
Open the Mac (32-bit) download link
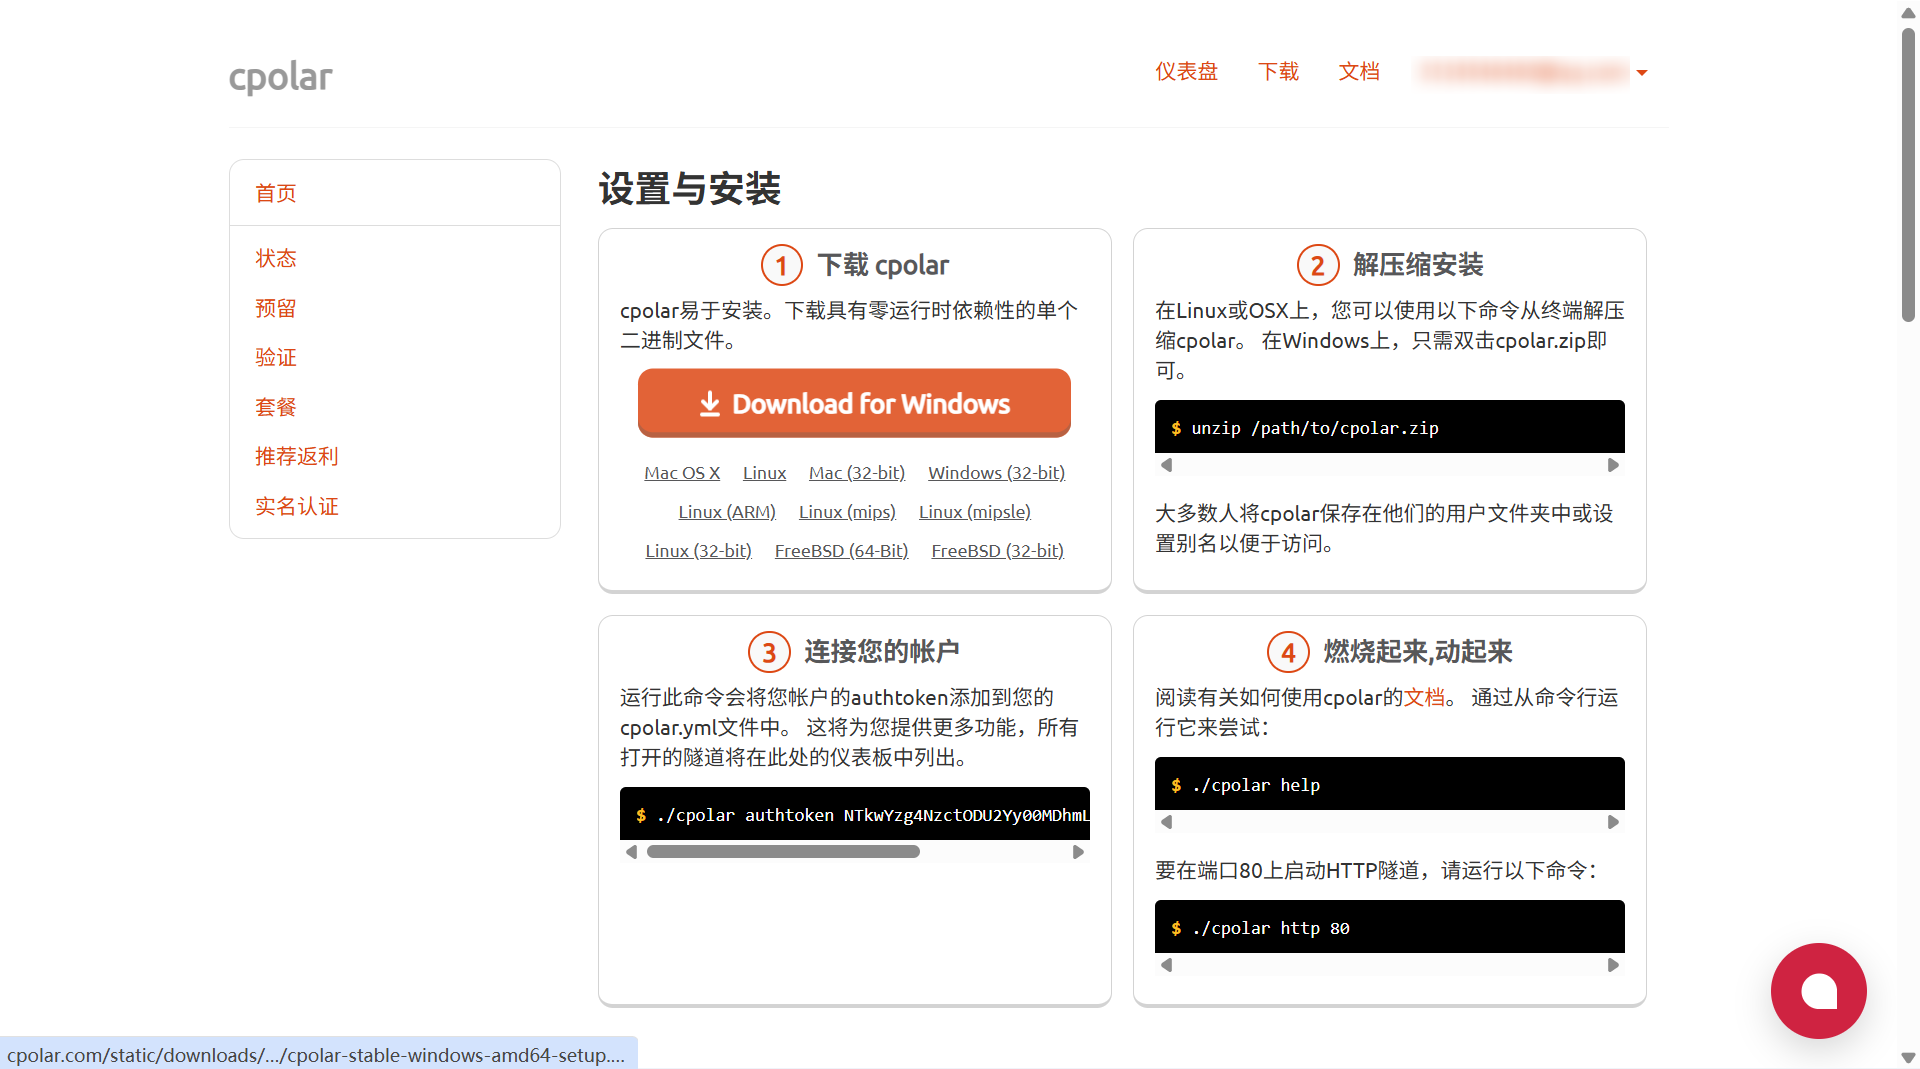click(857, 473)
